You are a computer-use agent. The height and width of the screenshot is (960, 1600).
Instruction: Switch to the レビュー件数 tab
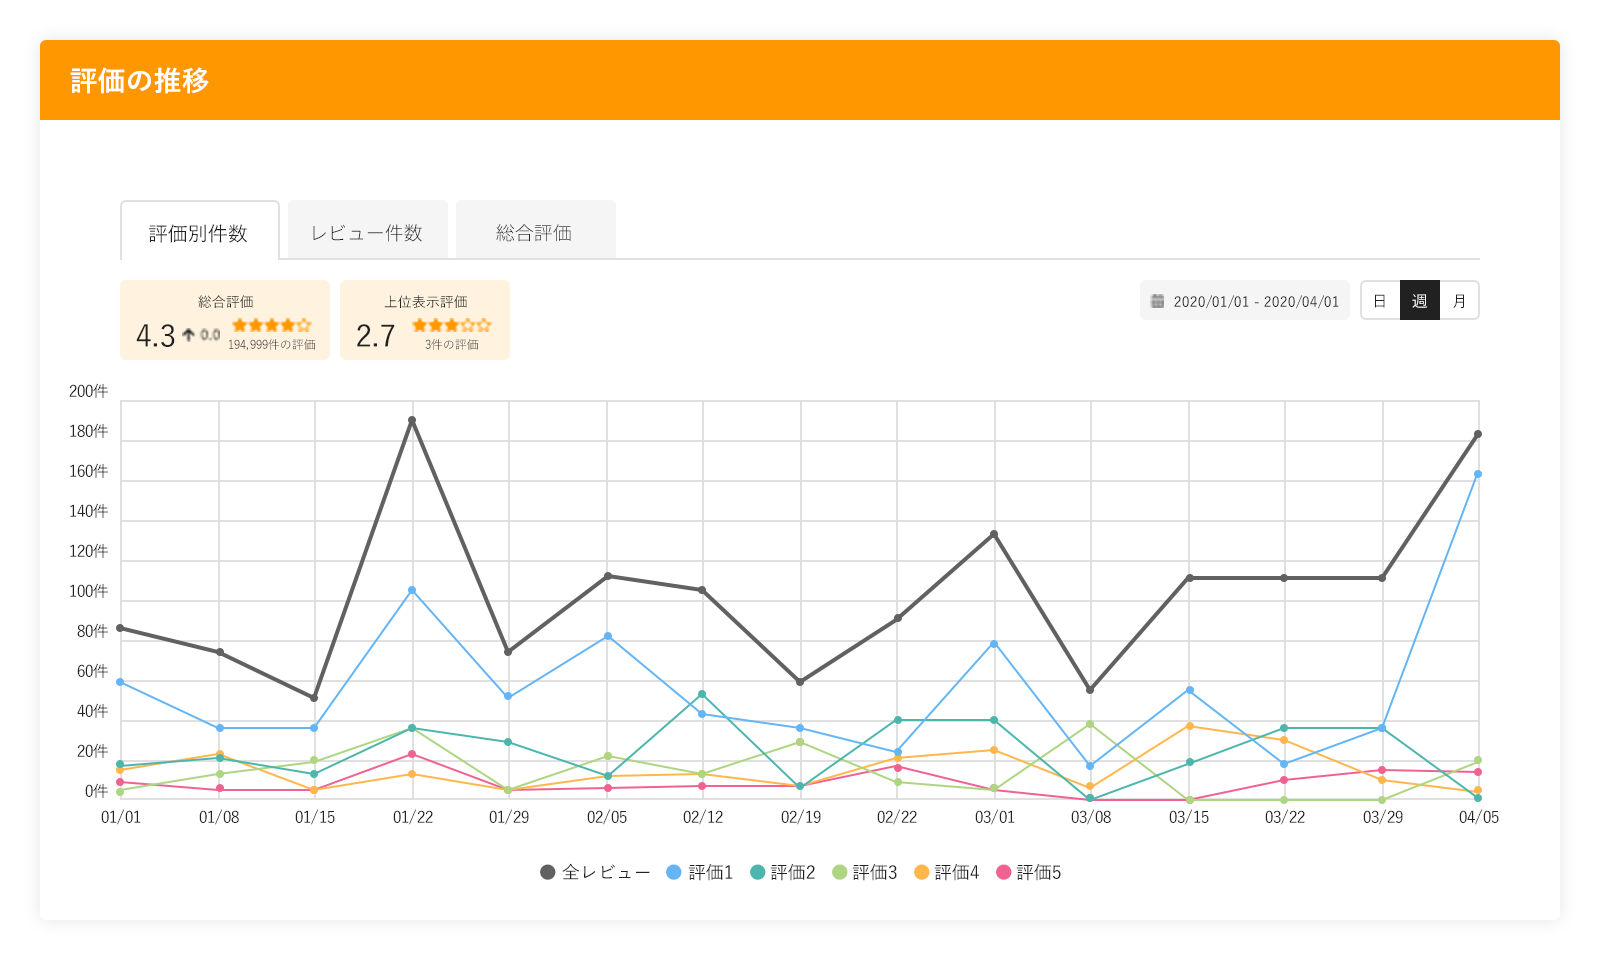pyautogui.click(x=367, y=233)
